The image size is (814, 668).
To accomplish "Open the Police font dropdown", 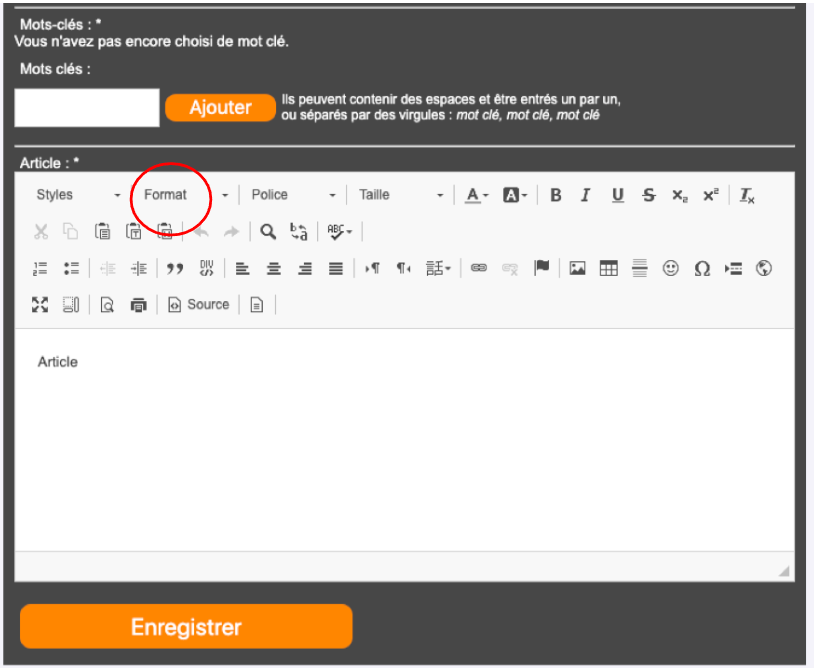I will 293,195.
